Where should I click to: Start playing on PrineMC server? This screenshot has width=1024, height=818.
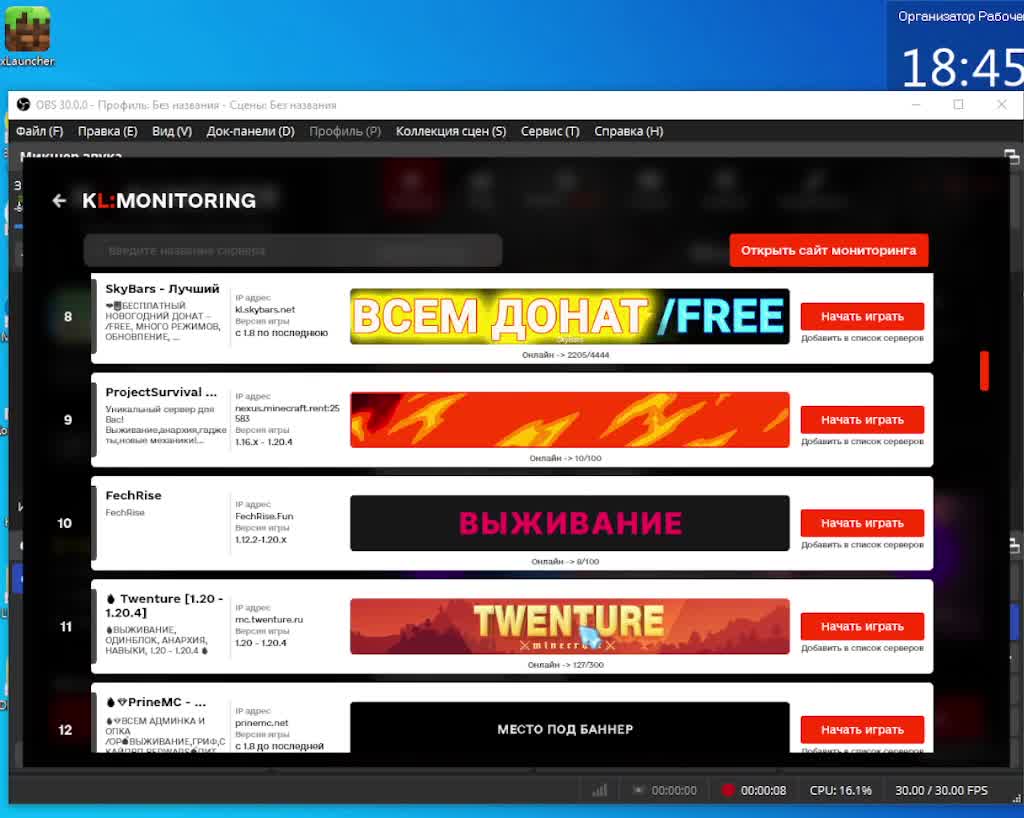tap(862, 730)
